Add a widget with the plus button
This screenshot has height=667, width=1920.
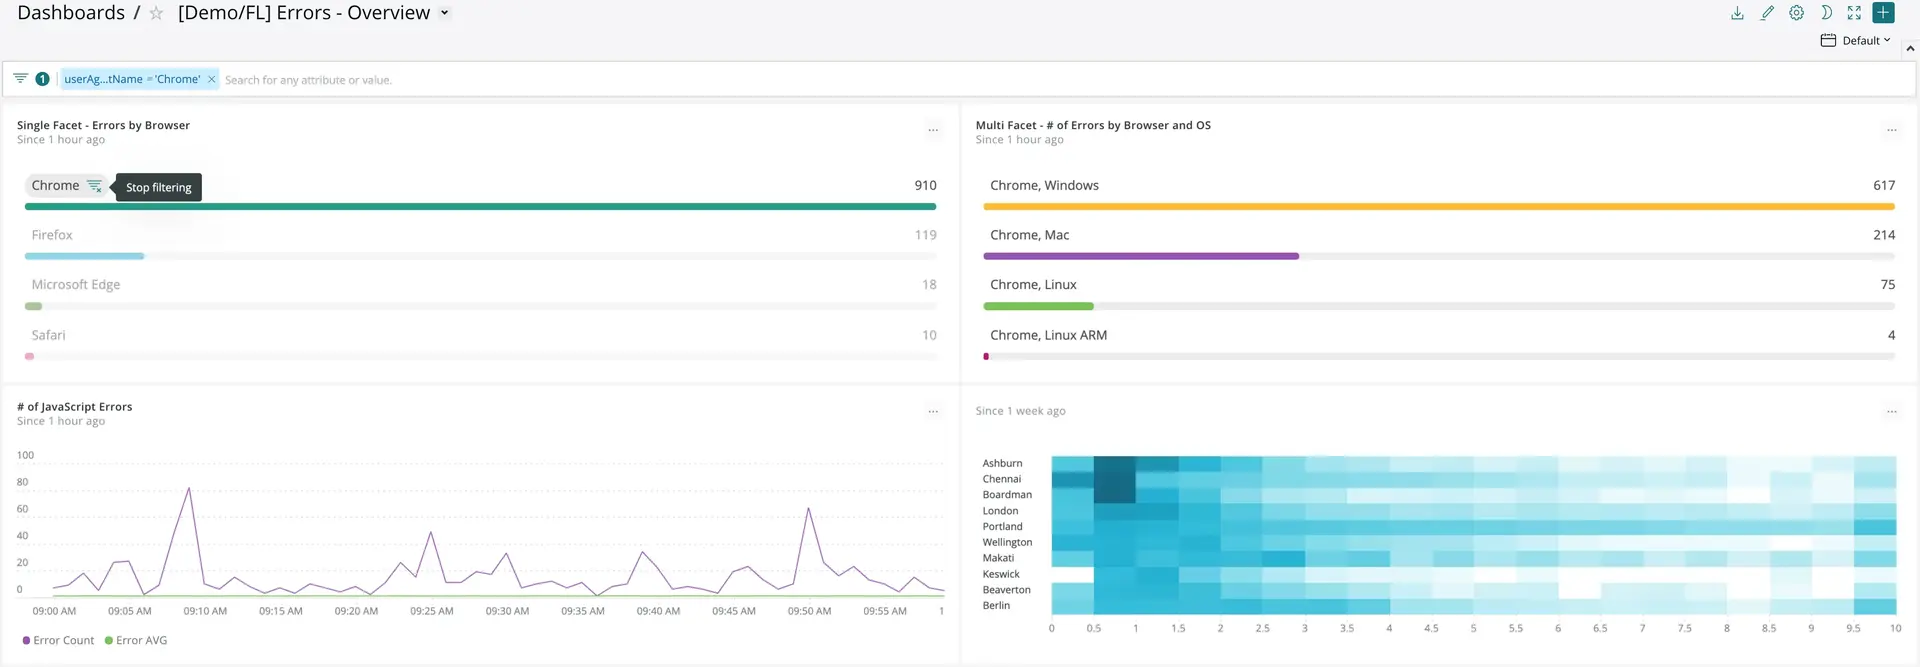click(1883, 13)
